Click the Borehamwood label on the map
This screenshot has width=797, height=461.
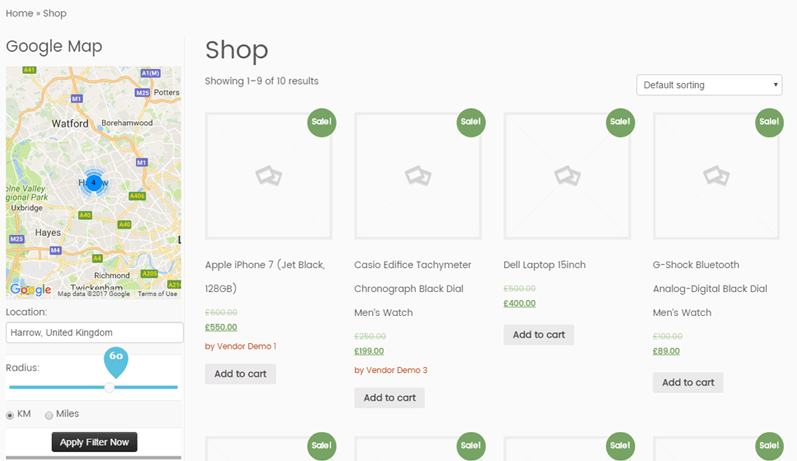coord(127,123)
